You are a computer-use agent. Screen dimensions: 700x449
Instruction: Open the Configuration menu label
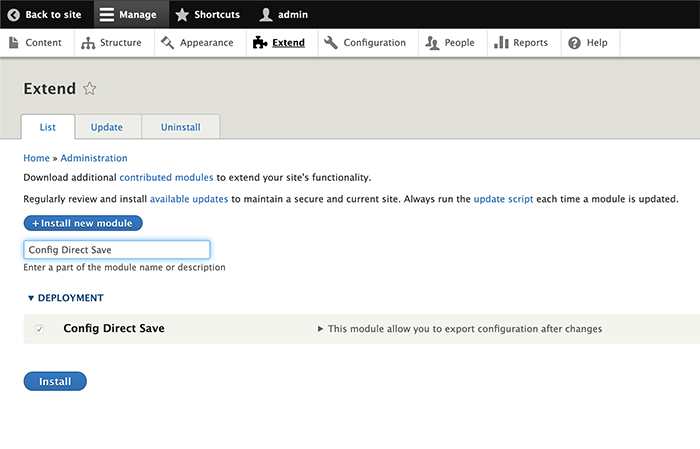[x=375, y=42]
